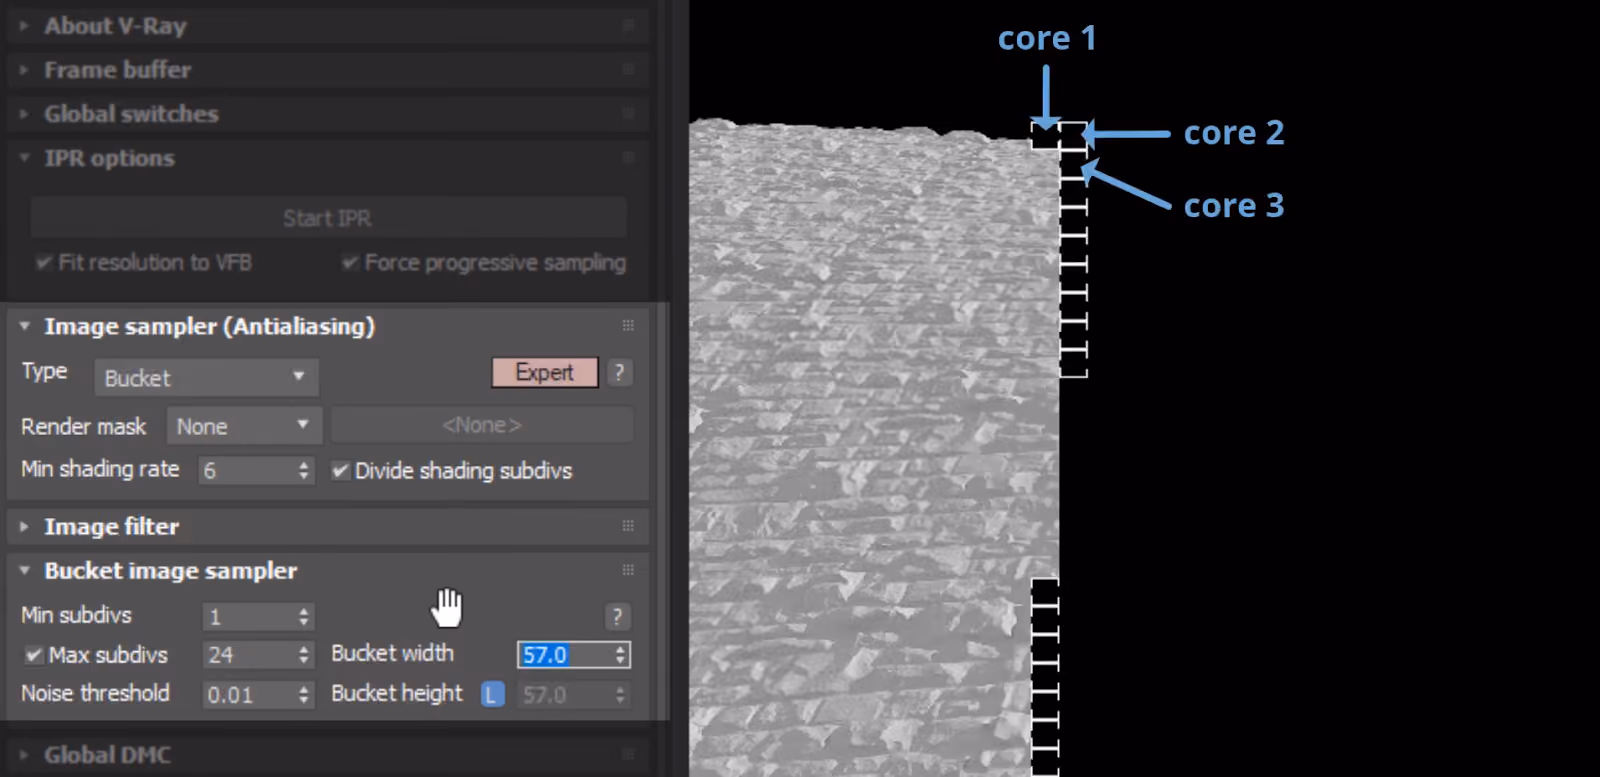
Task: Expand the Global DMC rollout
Action: tap(24, 755)
